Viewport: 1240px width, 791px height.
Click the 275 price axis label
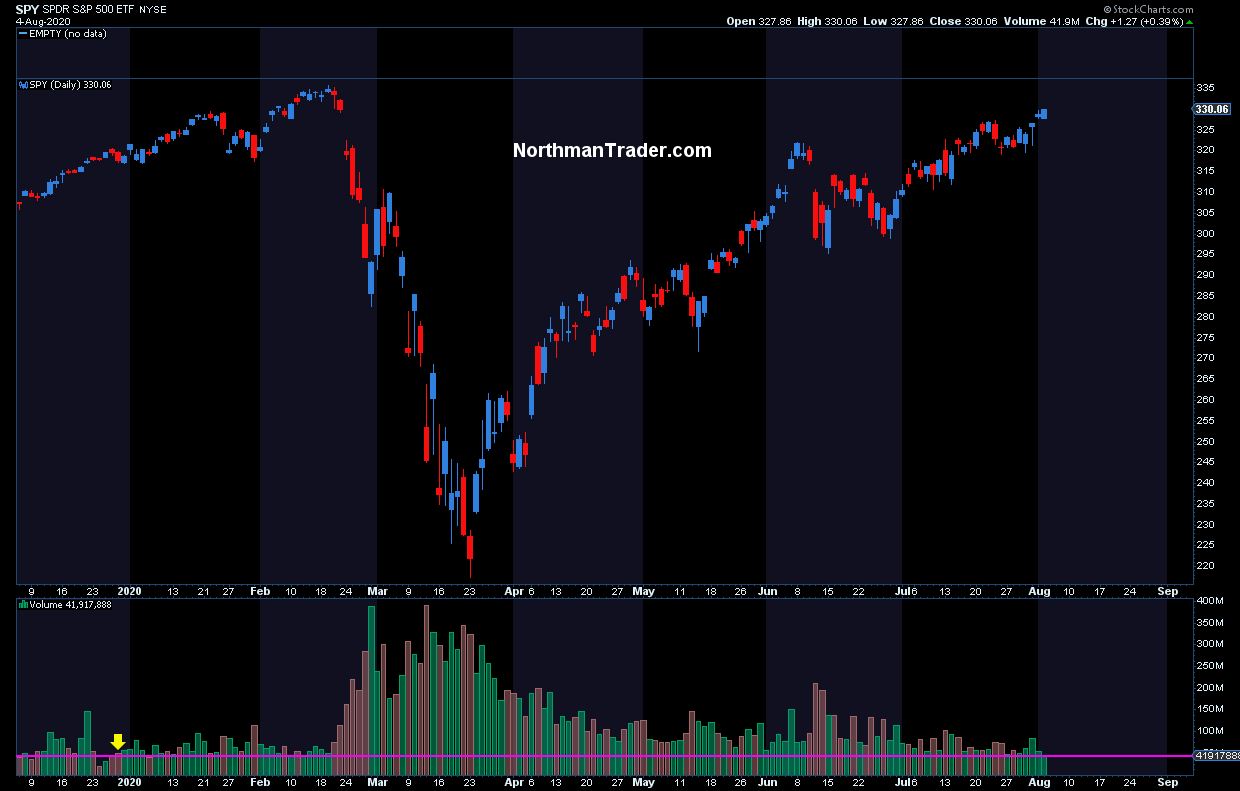coord(1205,338)
